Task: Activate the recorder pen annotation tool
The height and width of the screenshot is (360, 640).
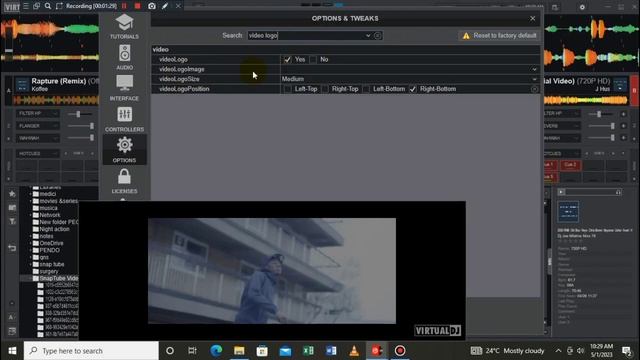Action: (x=165, y=6)
